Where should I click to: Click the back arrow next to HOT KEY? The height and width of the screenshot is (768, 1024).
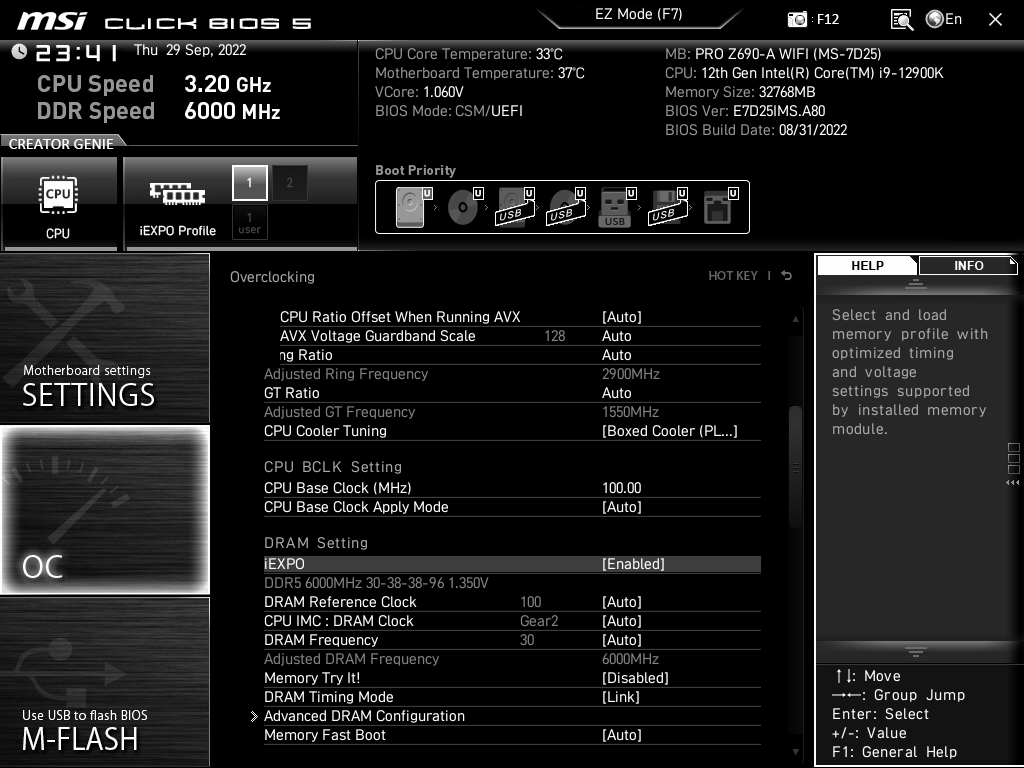pyautogui.click(x=787, y=276)
